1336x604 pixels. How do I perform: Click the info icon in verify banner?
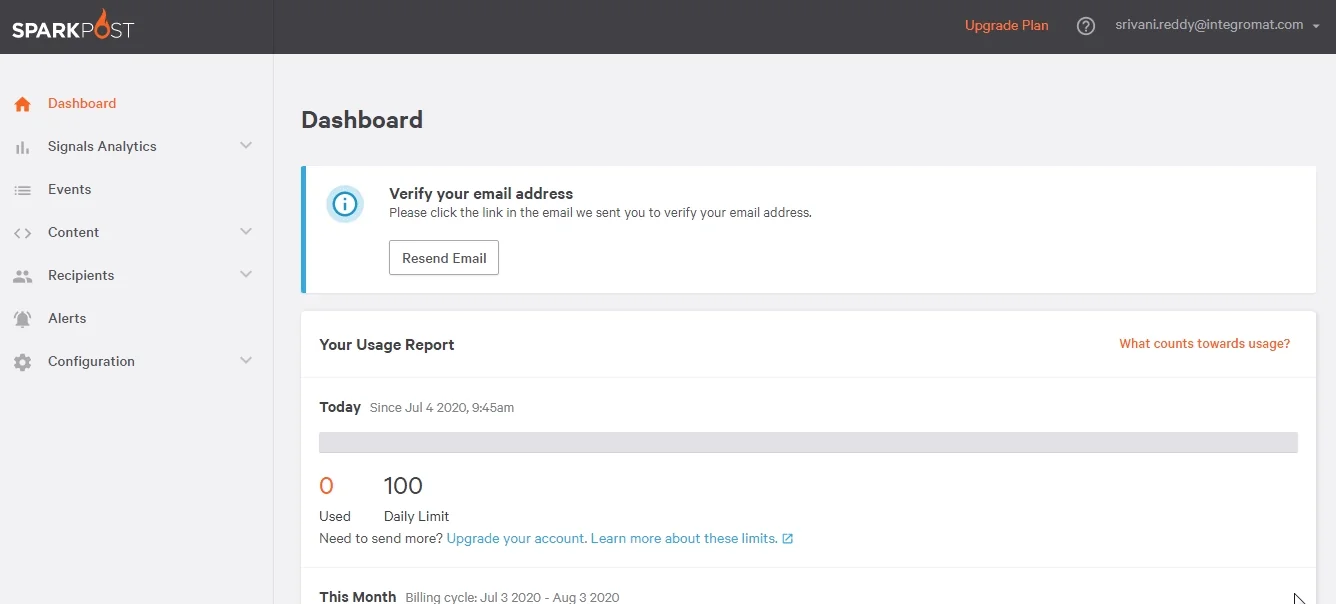point(345,204)
